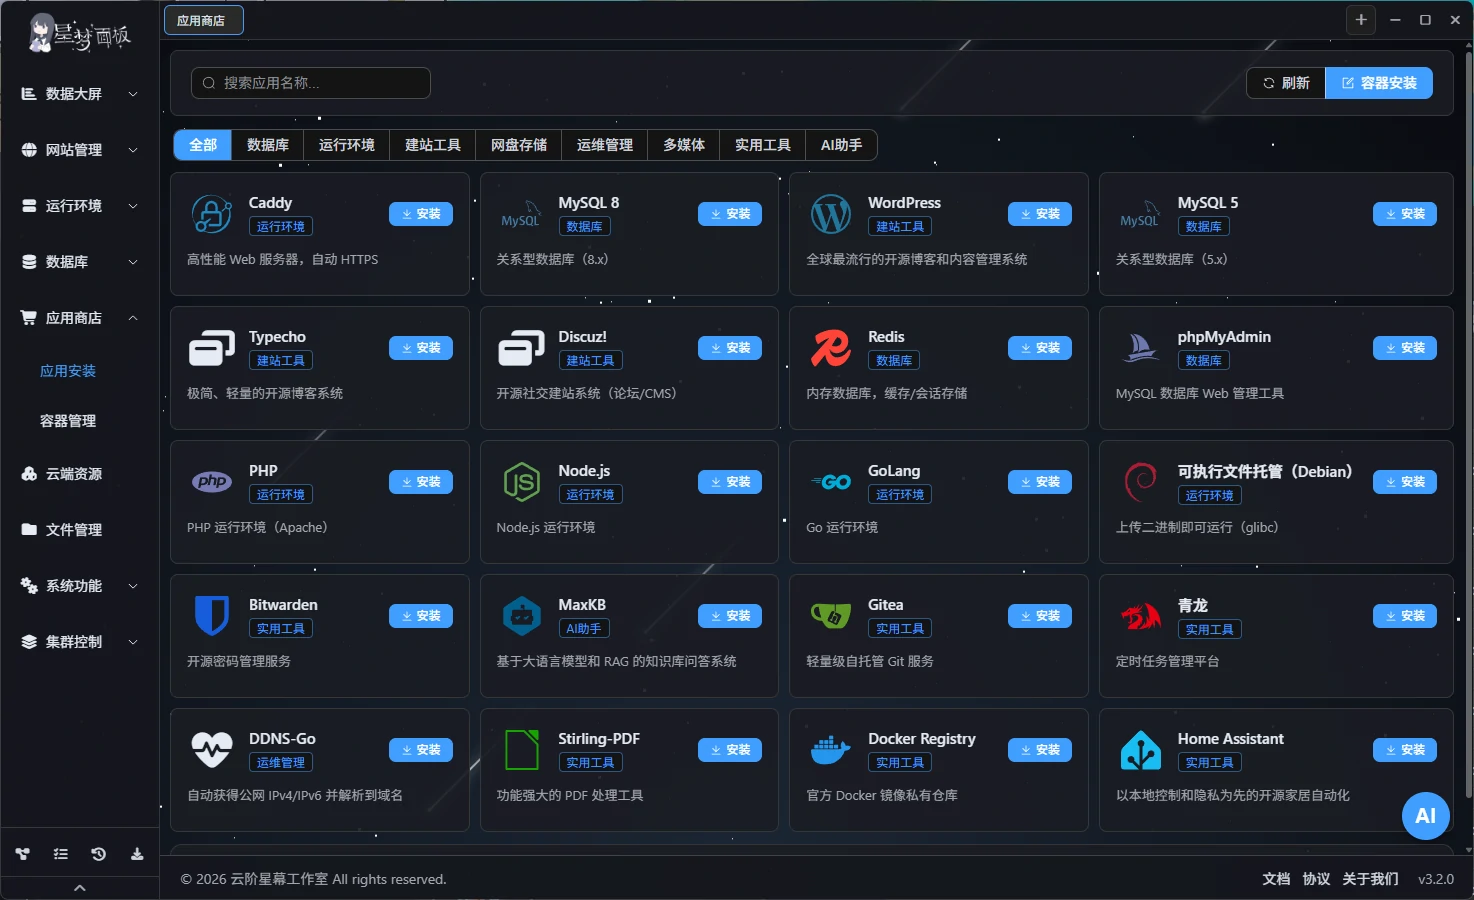The image size is (1474, 900).
Task: Click the GoLang logo icon
Action: [x=831, y=482]
